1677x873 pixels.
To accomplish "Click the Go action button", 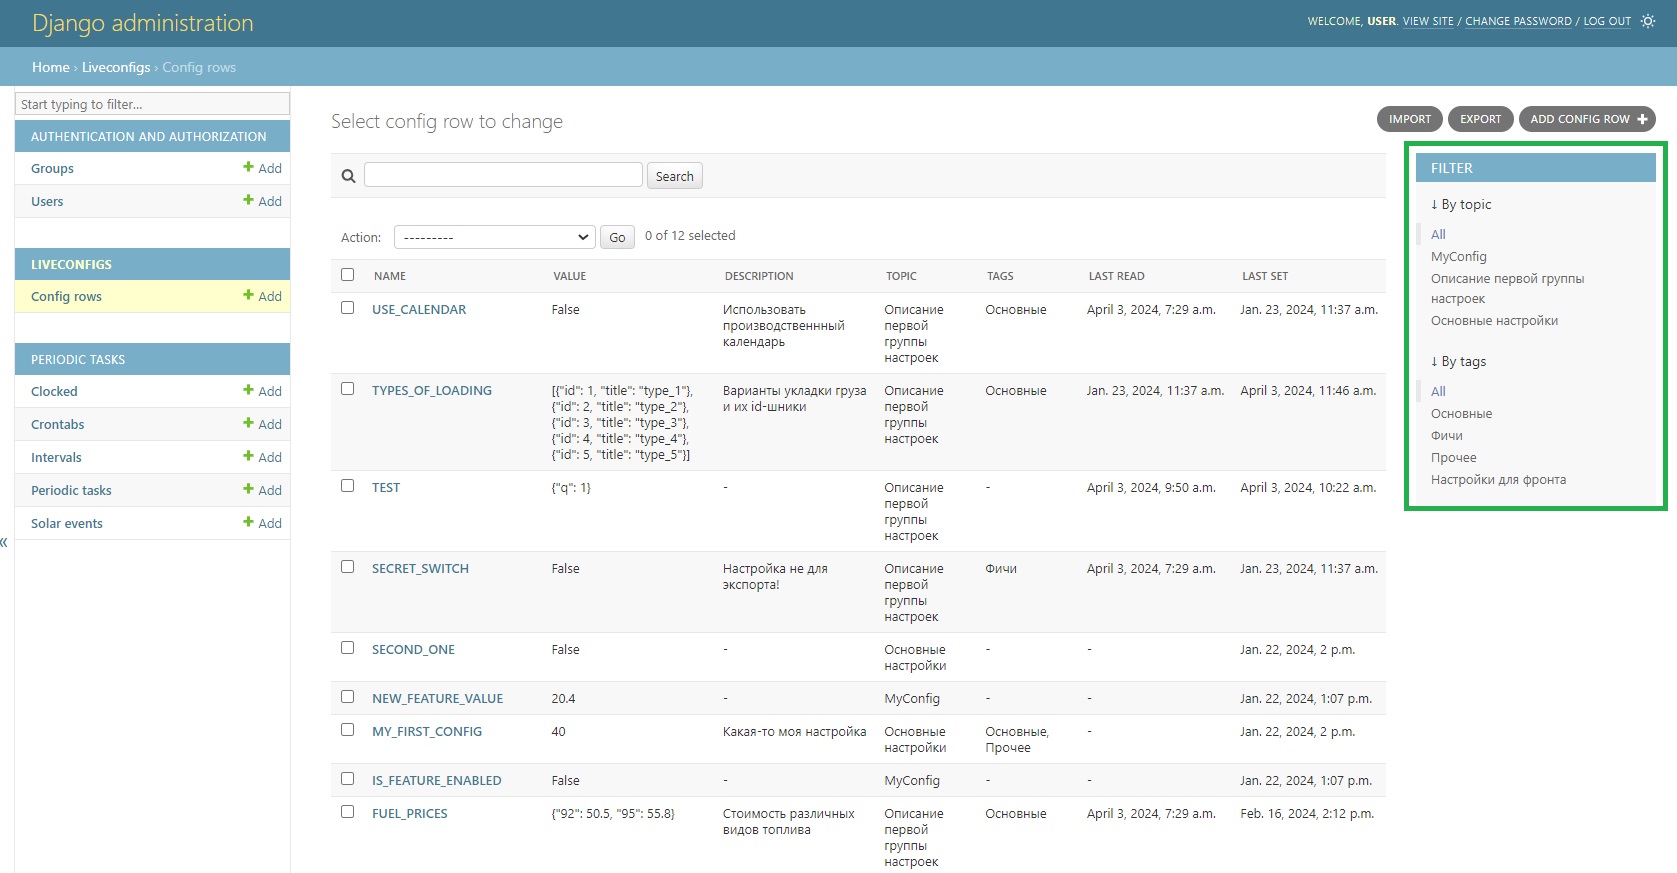I will pyautogui.click(x=617, y=237).
